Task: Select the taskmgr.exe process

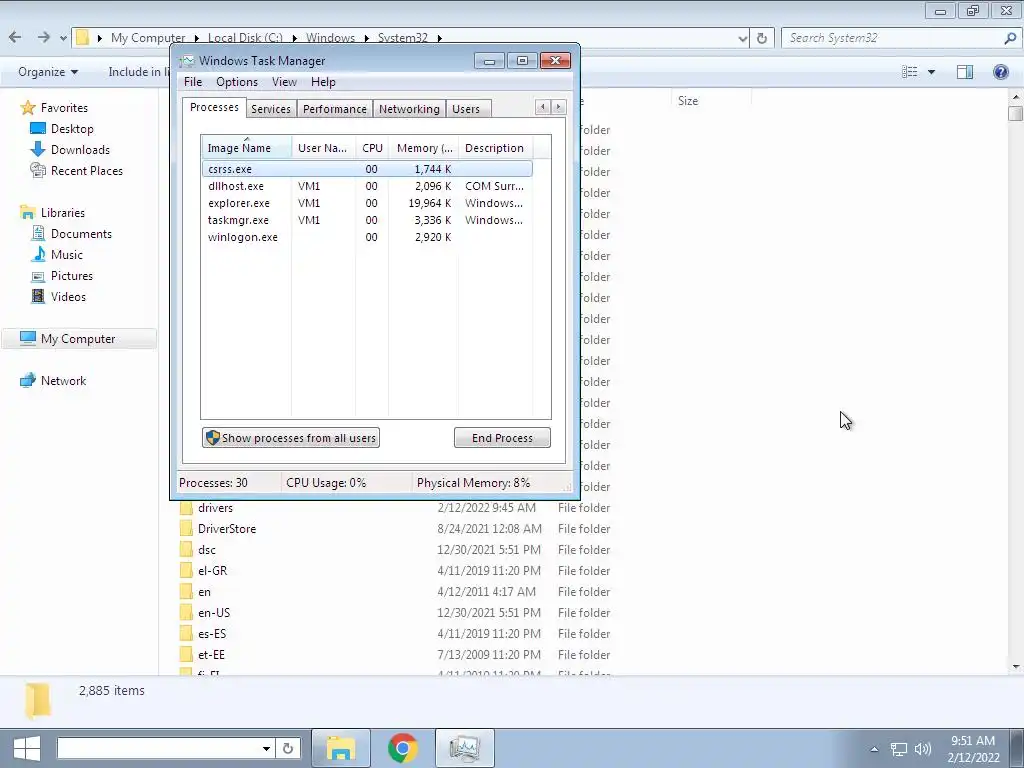Action: point(238,220)
